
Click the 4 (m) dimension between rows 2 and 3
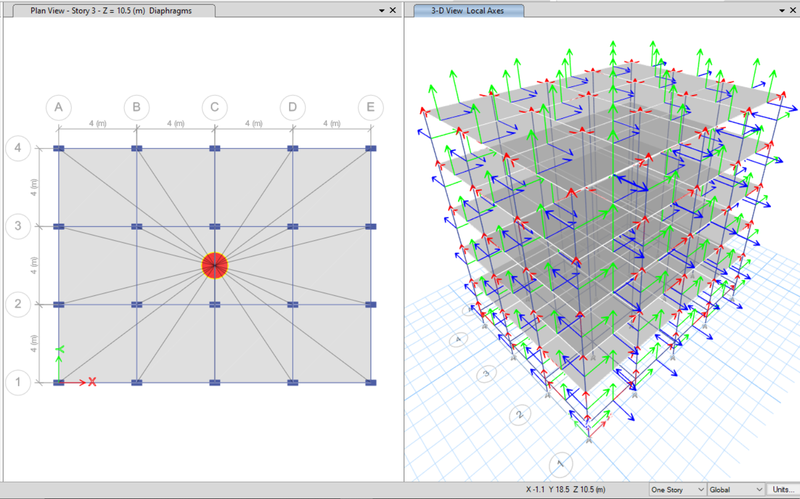34,265
